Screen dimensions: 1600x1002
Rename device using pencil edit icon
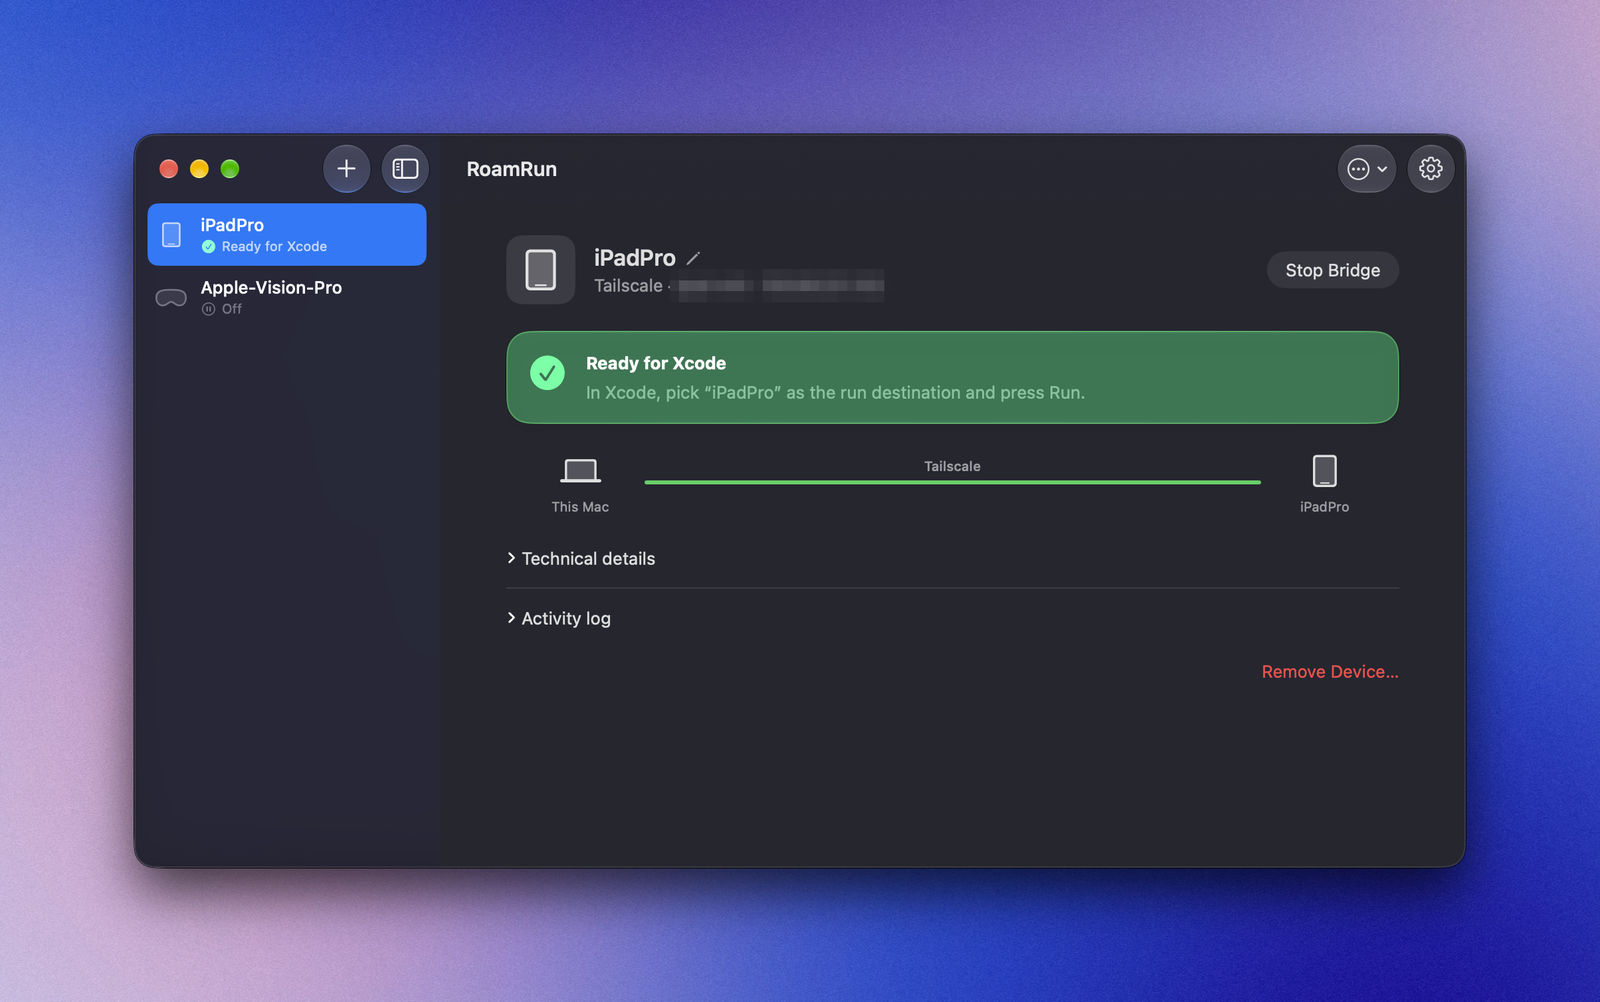pyautogui.click(x=693, y=258)
